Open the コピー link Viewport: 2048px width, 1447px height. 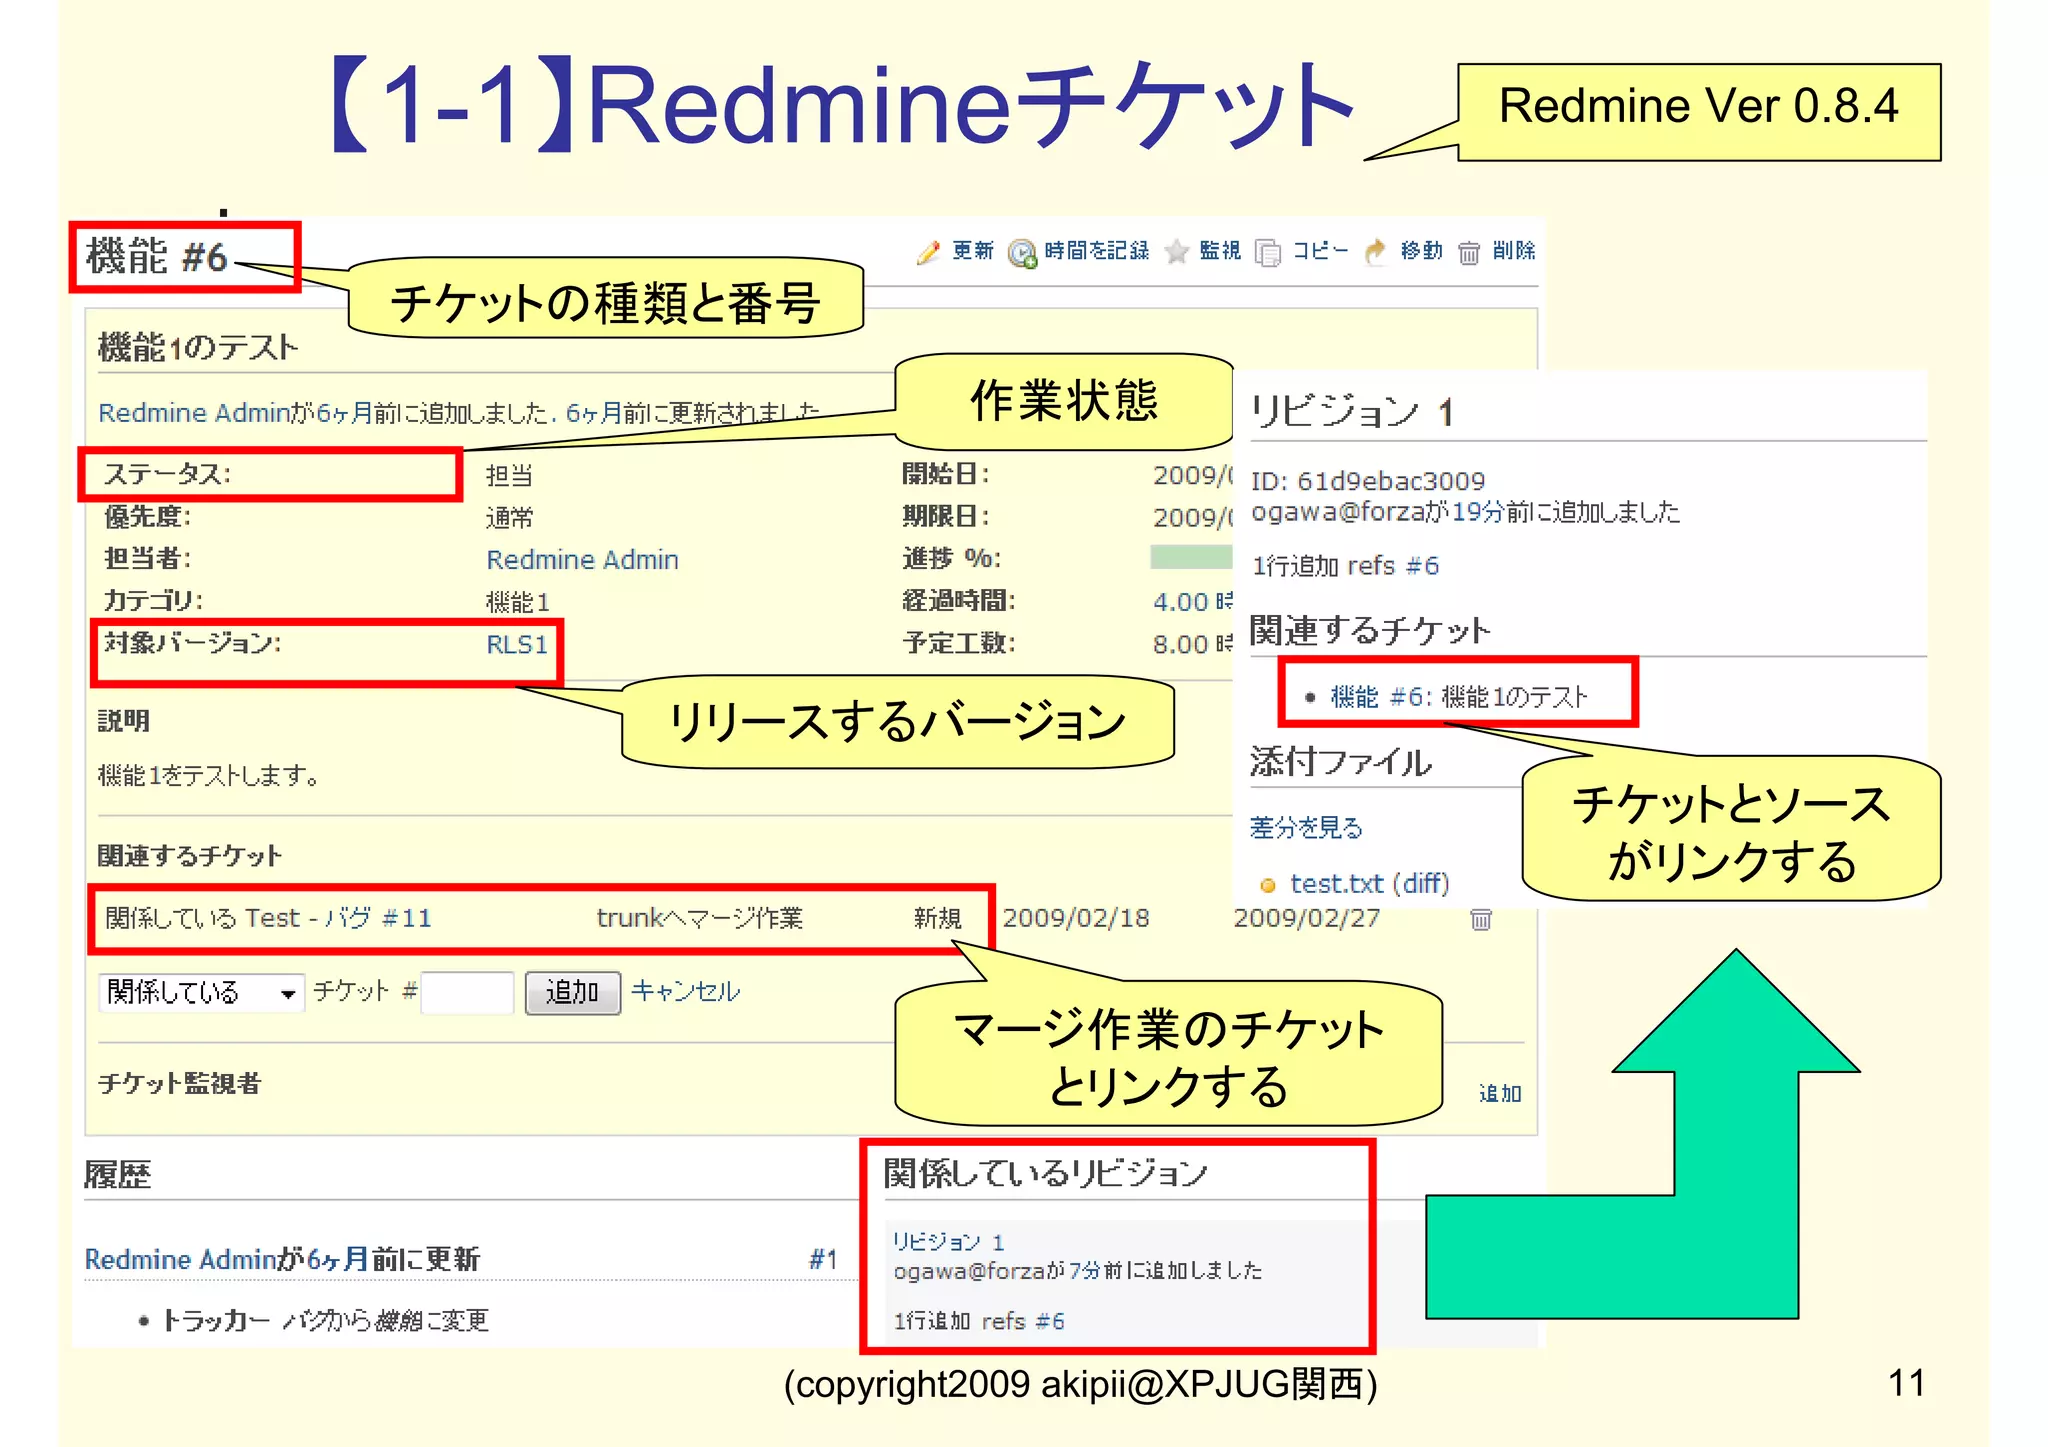tap(1320, 251)
